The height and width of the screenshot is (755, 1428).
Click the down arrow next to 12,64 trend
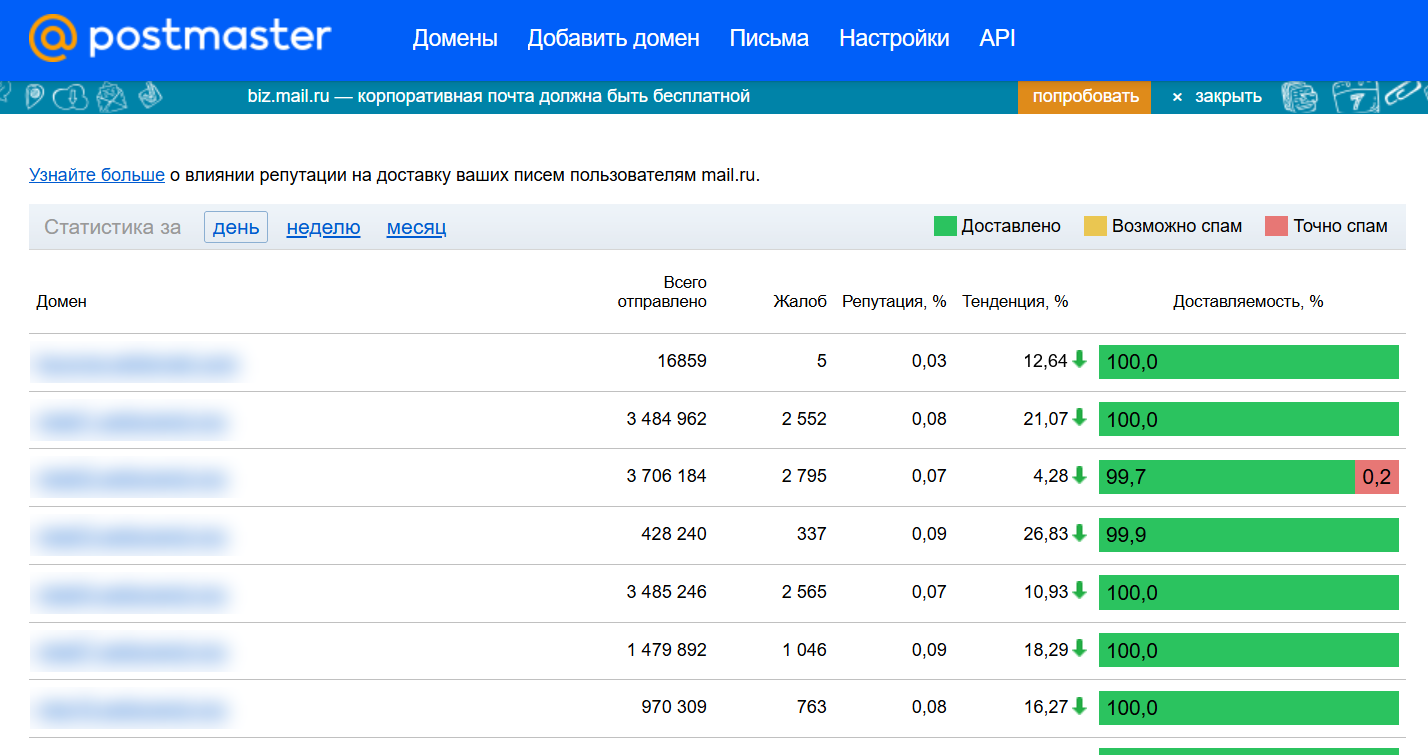pos(1079,359)
